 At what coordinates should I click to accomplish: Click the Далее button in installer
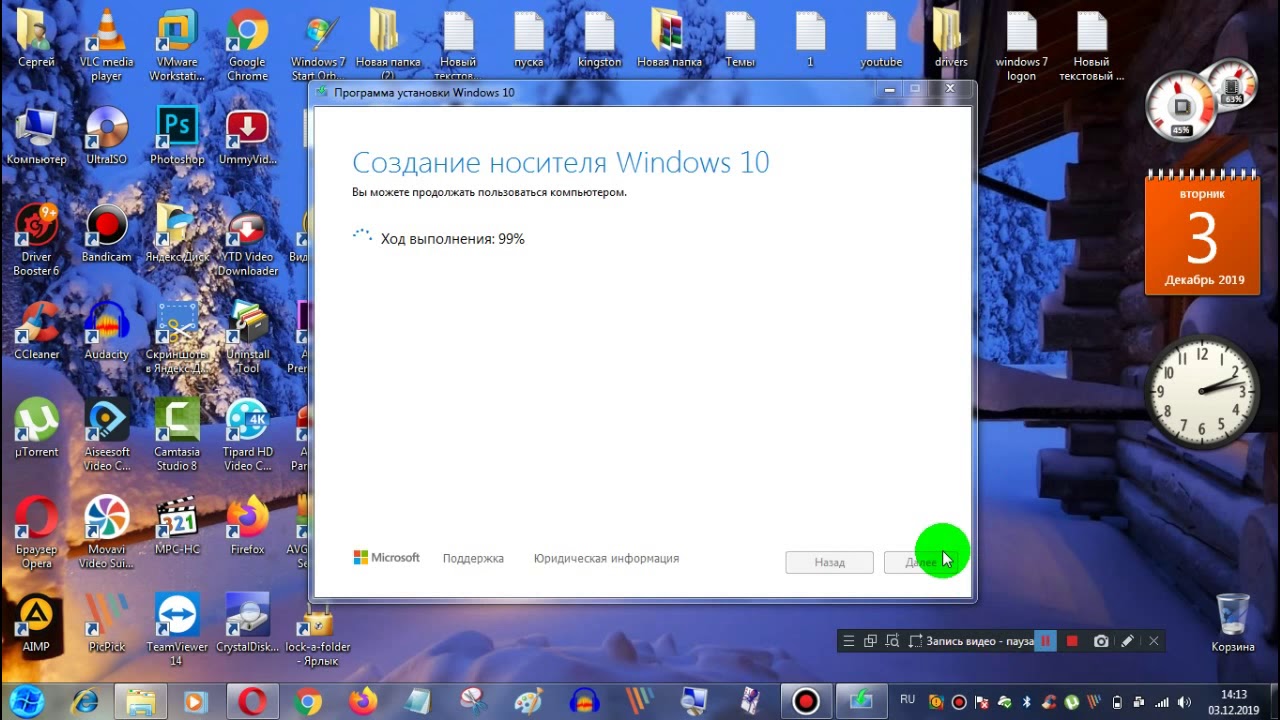pos(921,562)
